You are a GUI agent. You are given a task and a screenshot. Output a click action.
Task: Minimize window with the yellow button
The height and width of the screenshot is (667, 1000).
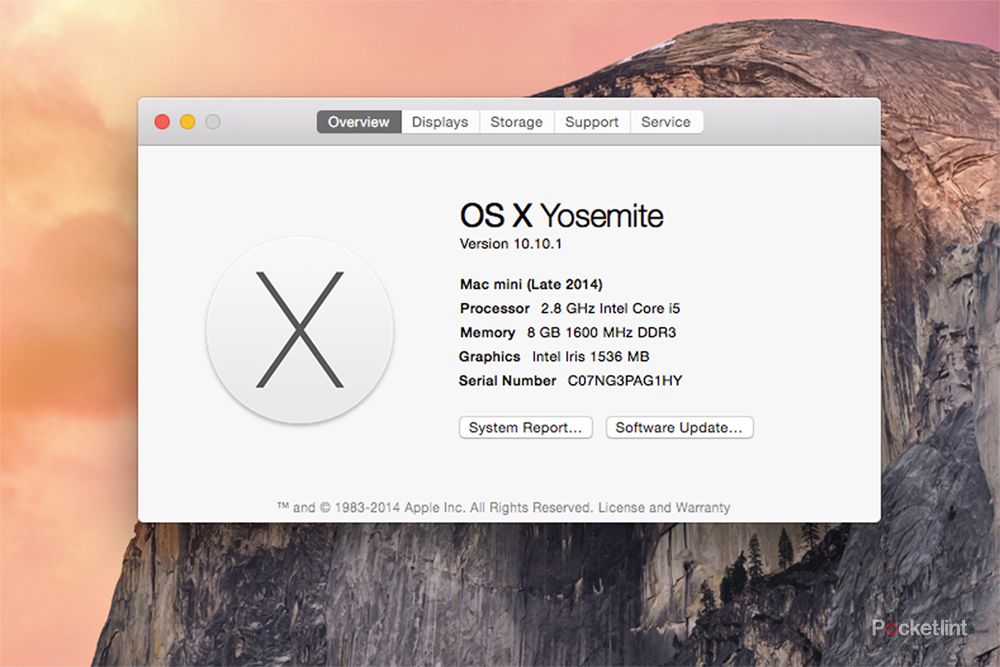click(188, 122)
